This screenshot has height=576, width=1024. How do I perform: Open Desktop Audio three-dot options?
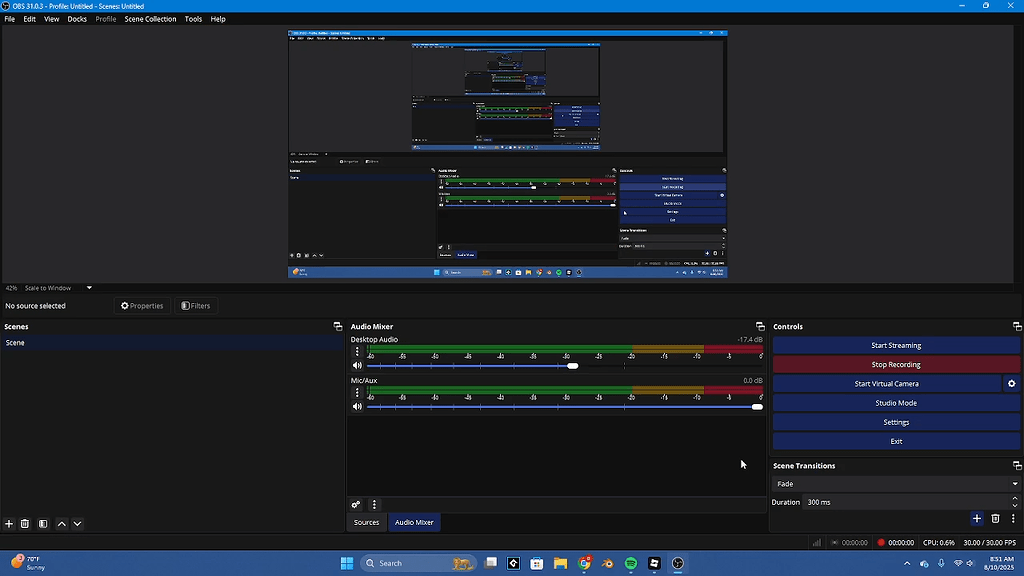(357, 351)
